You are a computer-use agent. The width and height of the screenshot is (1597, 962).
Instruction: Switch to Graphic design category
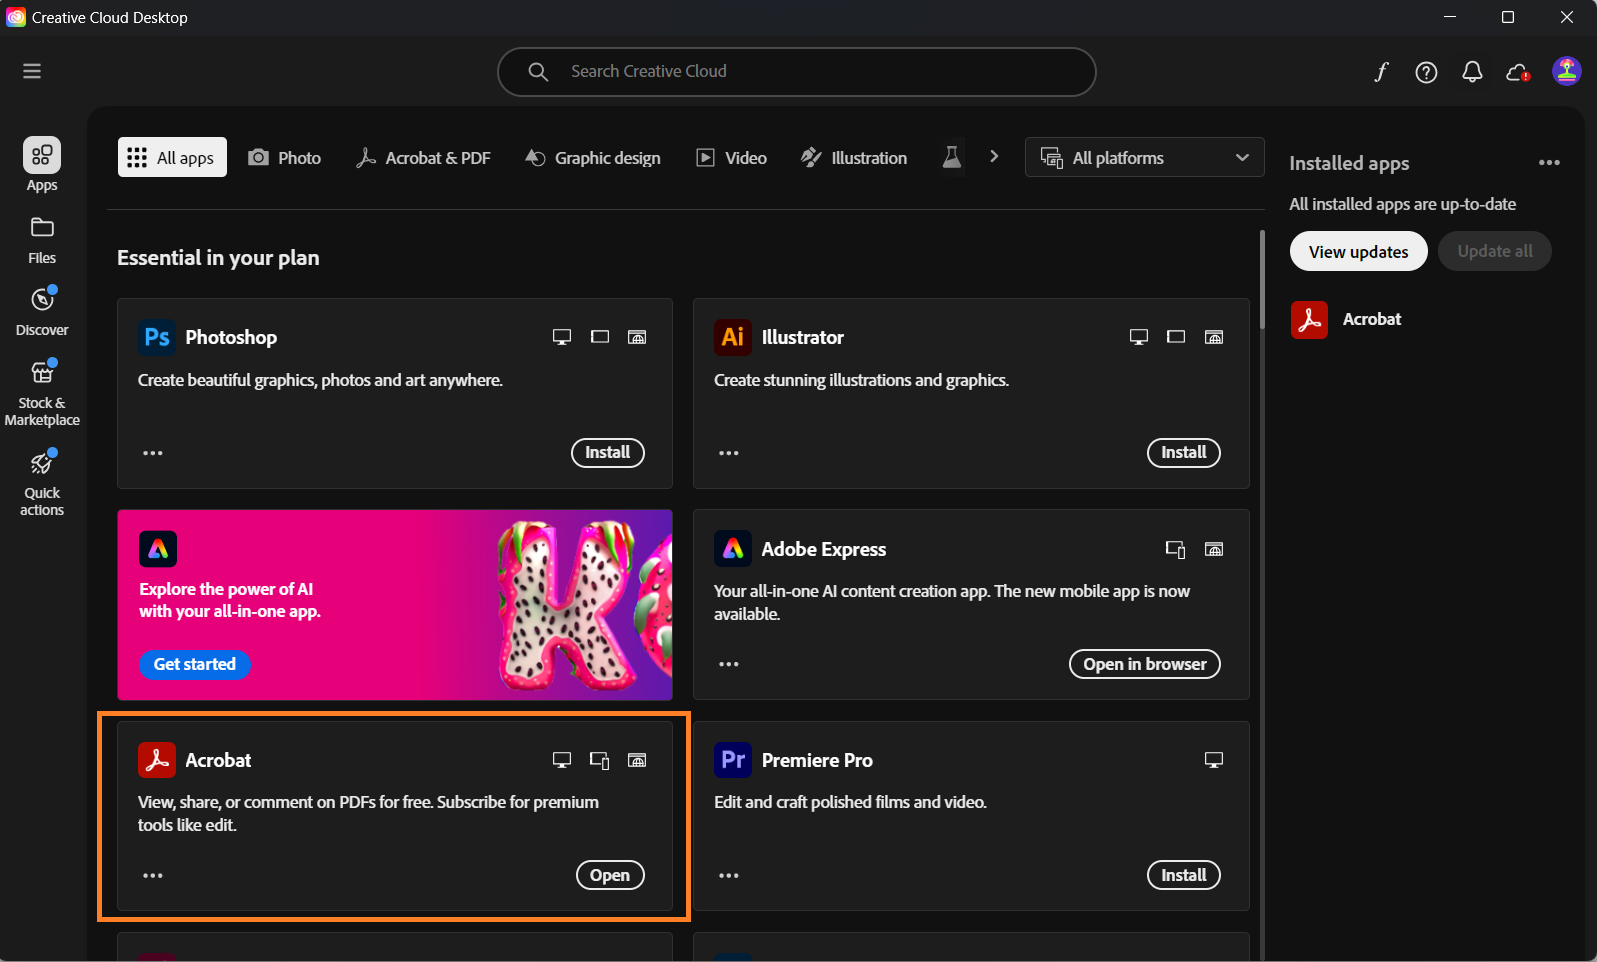pos(593,158)
